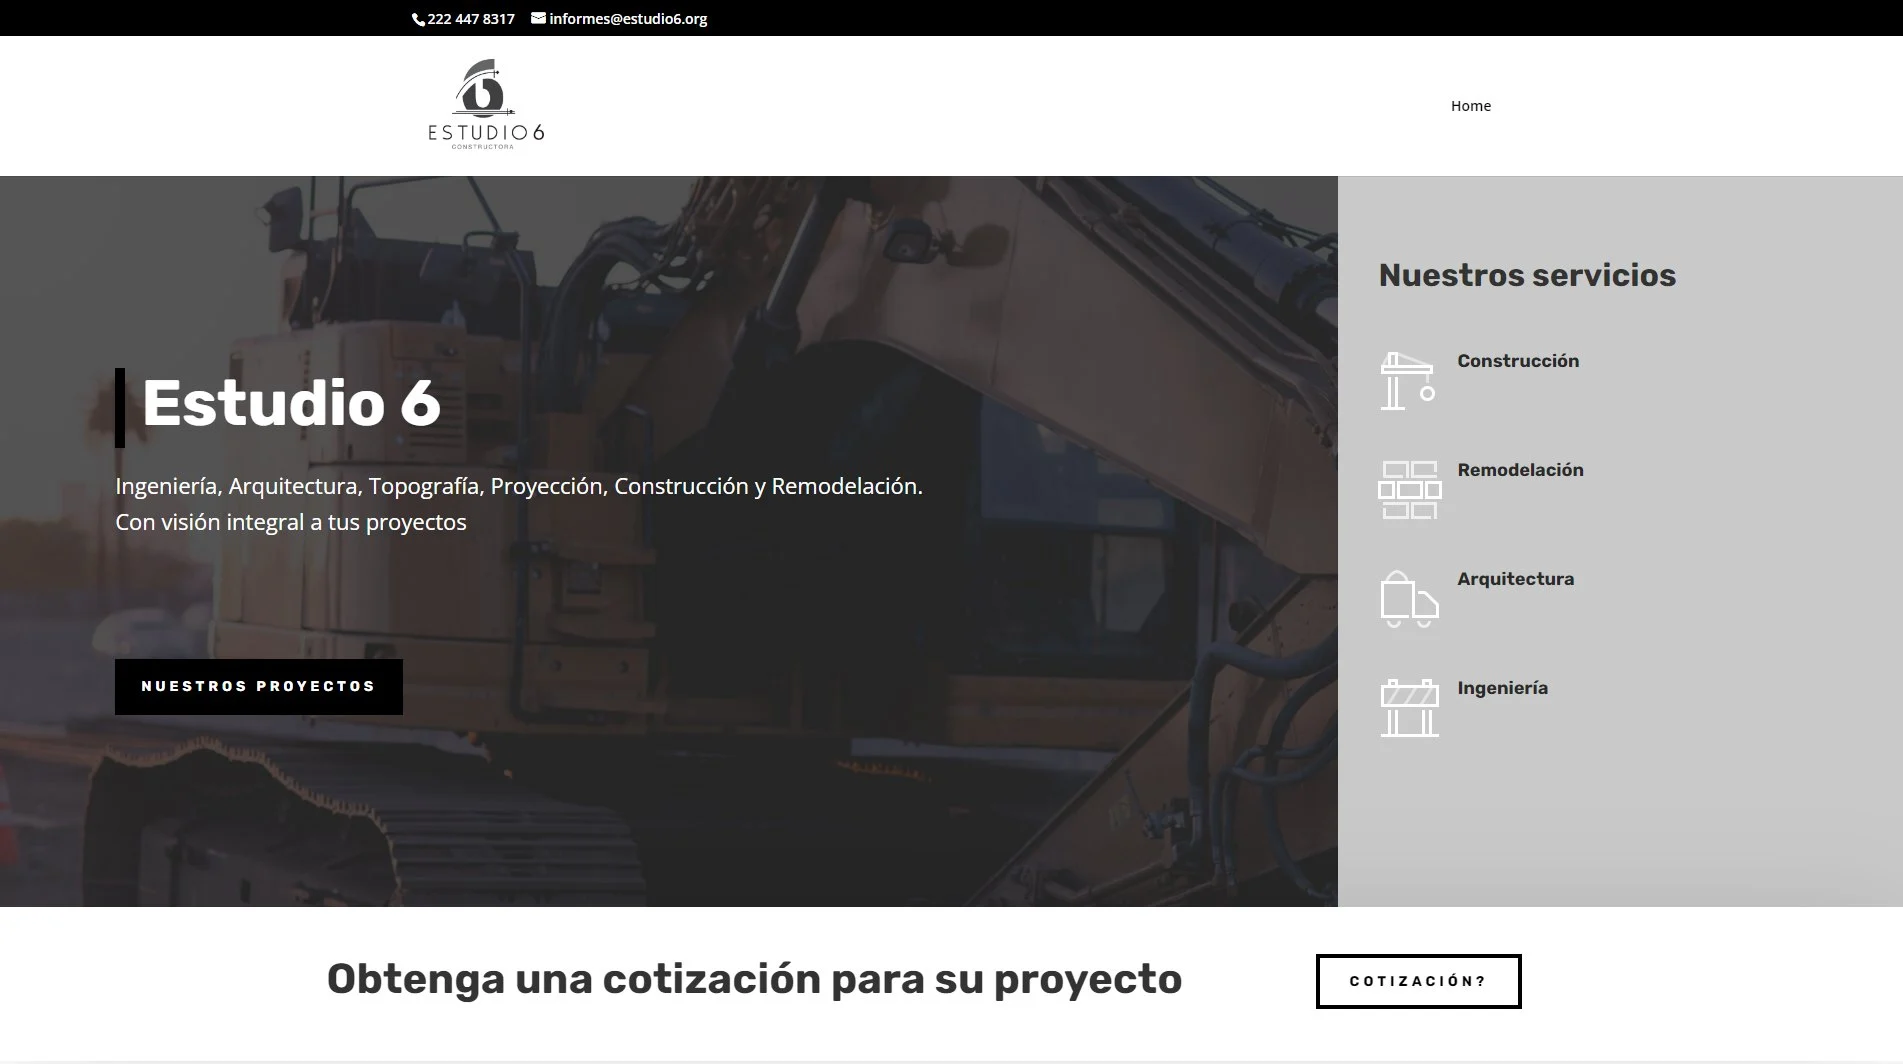Click the Cotización? button

click(1418, 981)
